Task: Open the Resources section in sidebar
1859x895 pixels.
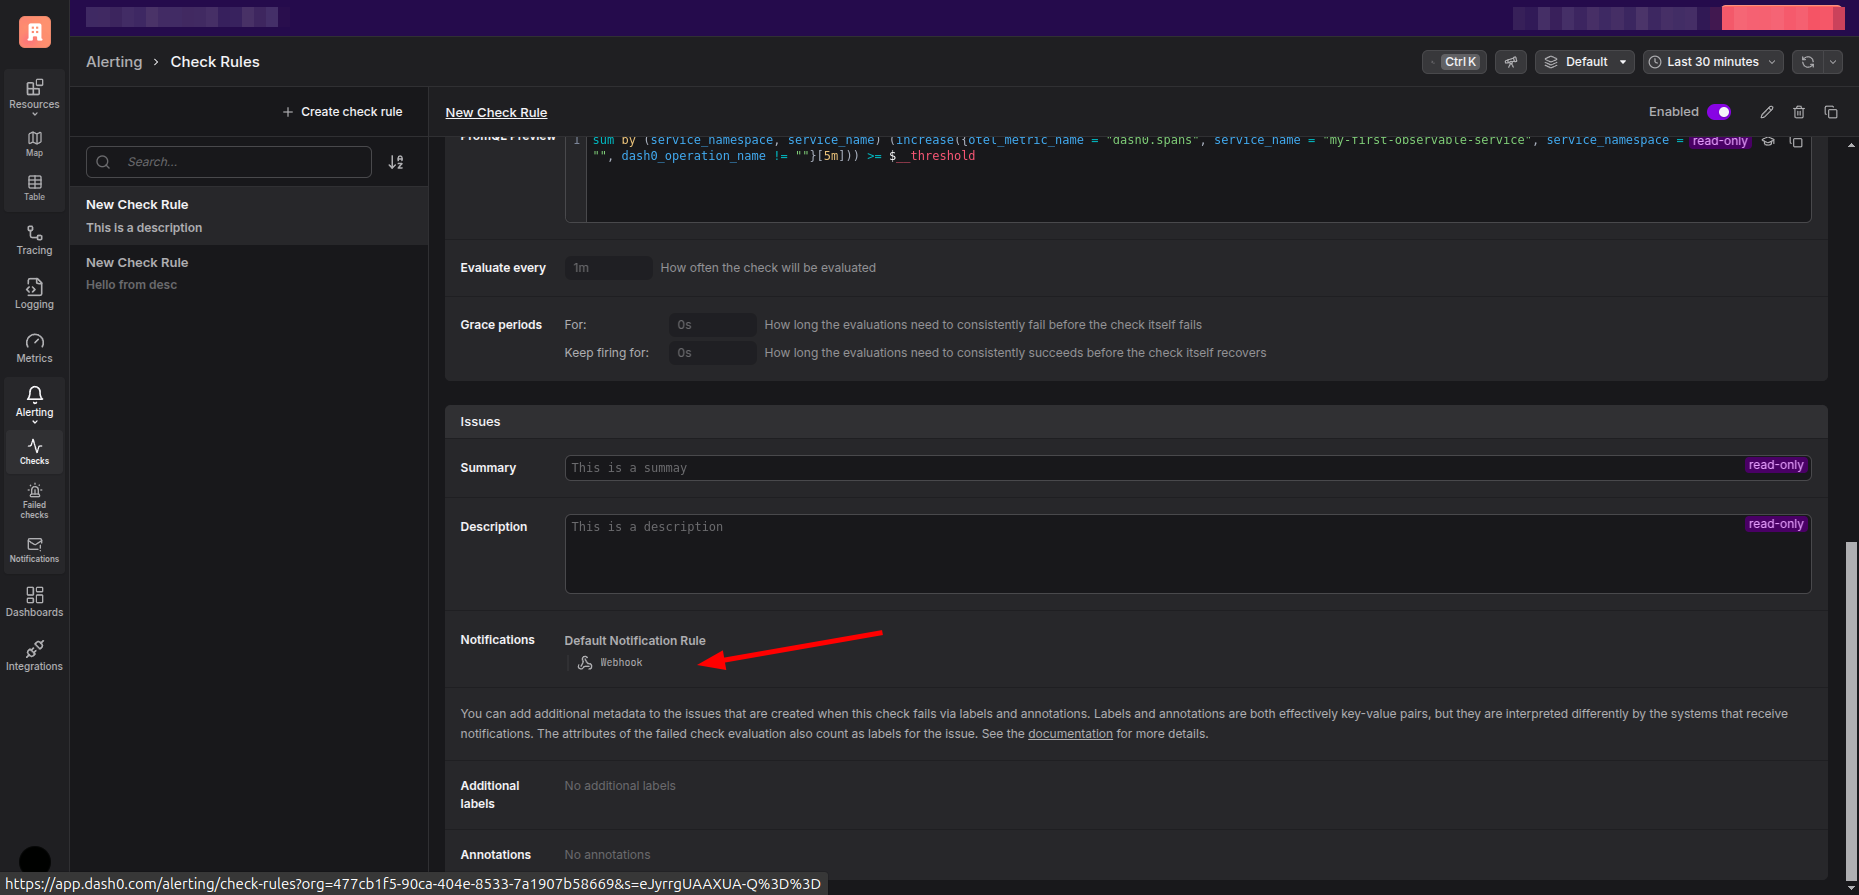Action: [34, 96]
